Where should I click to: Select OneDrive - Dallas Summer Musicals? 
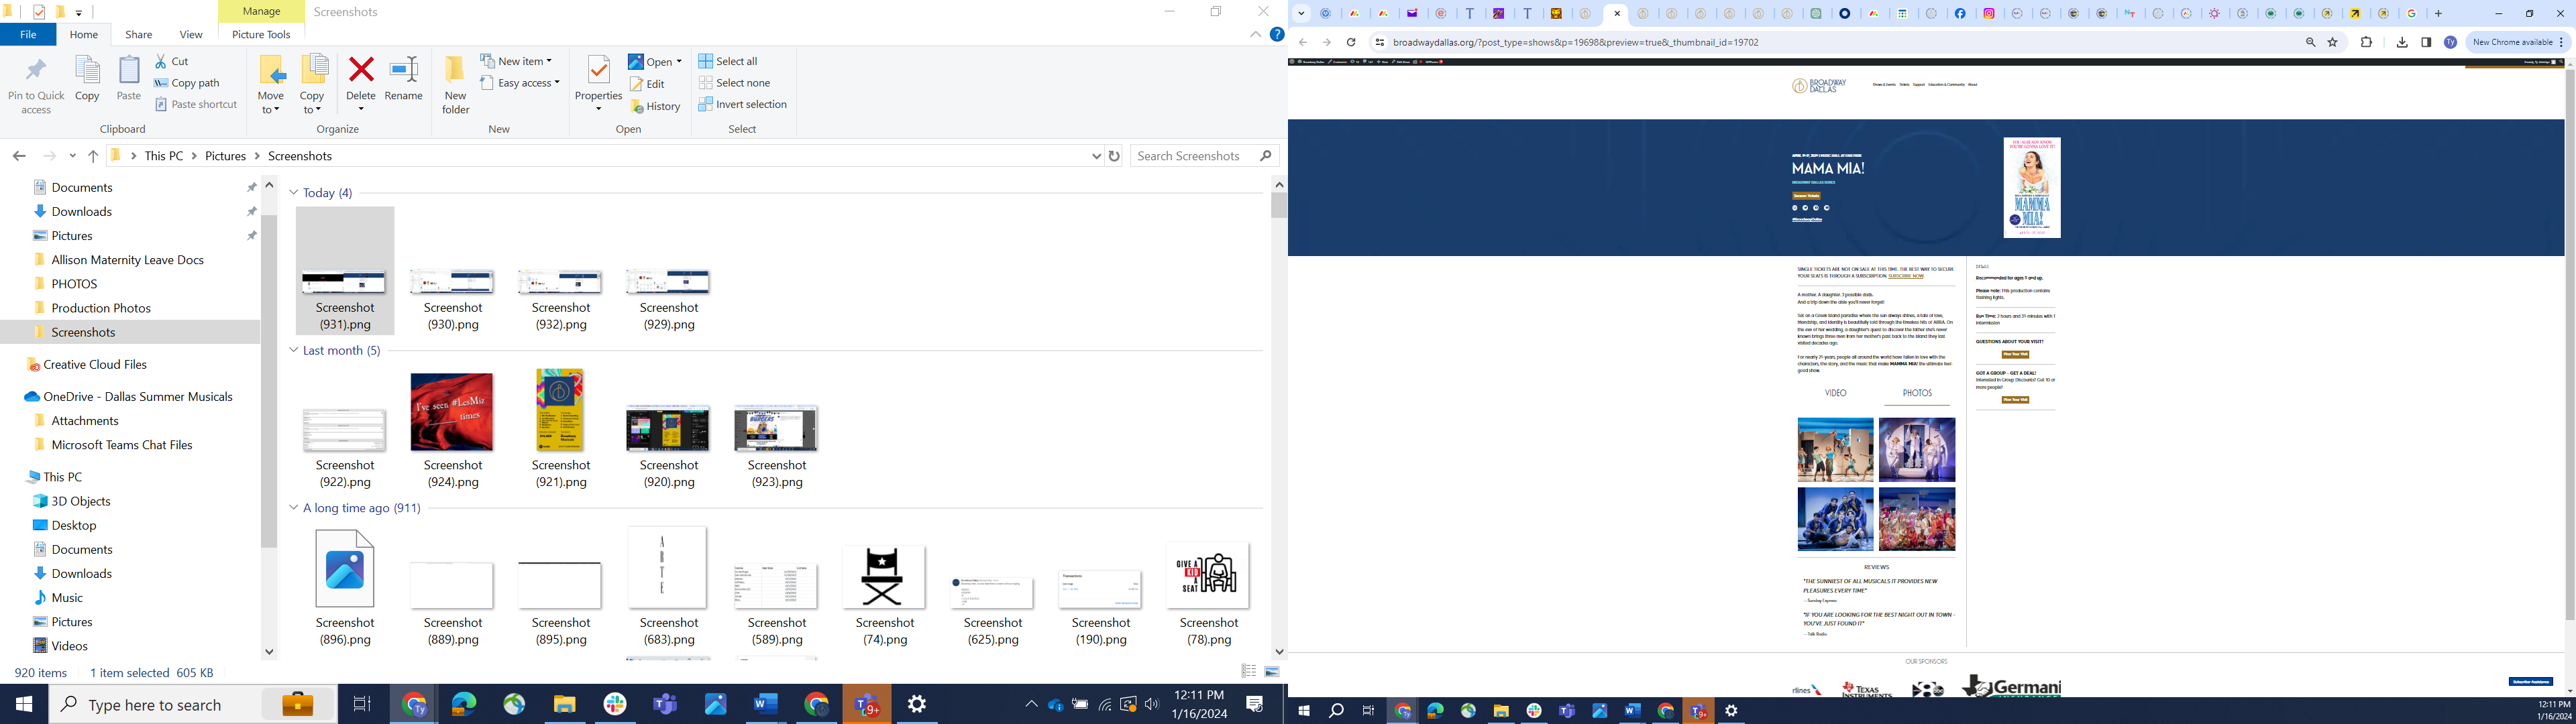tap(138, 397)
